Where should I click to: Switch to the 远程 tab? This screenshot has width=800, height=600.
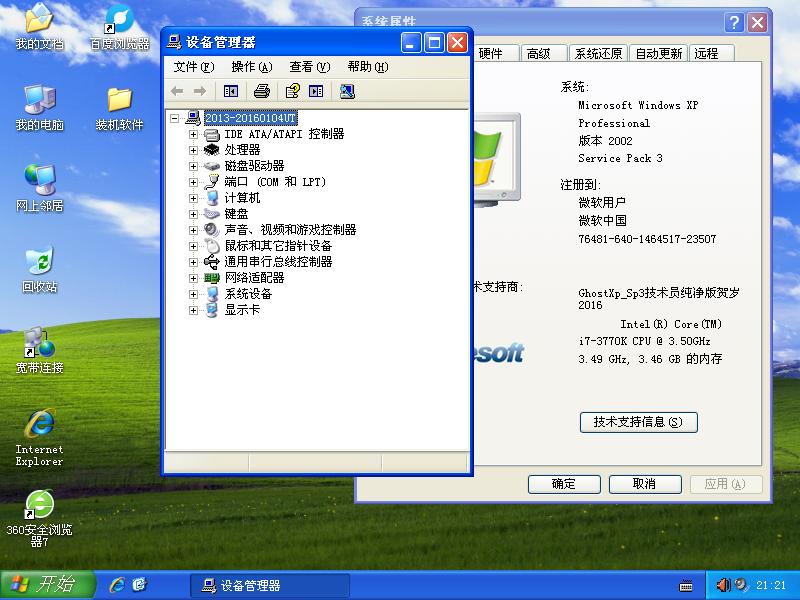coord(712,53)
